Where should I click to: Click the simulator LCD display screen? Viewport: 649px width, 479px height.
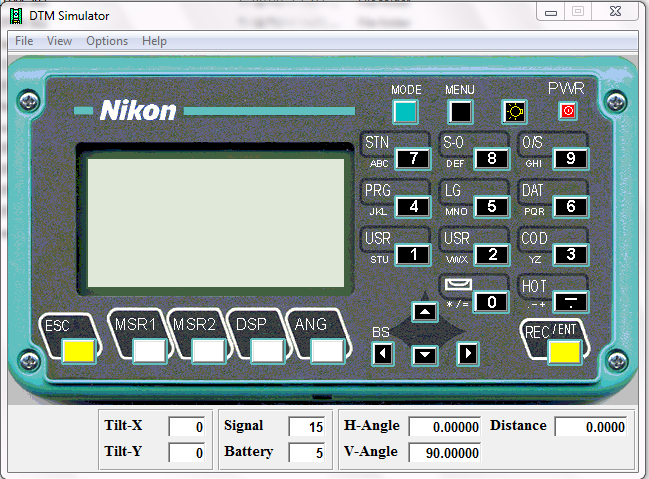(x=216, y=223)
